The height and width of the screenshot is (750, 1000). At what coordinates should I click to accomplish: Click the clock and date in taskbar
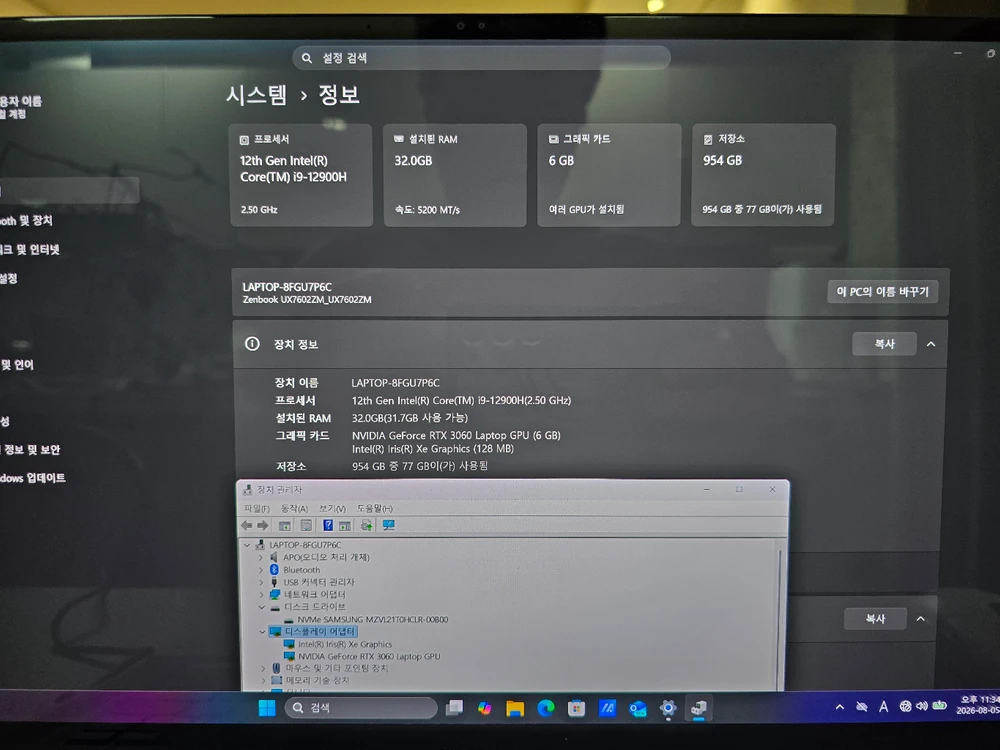click(x=978, y=705)
